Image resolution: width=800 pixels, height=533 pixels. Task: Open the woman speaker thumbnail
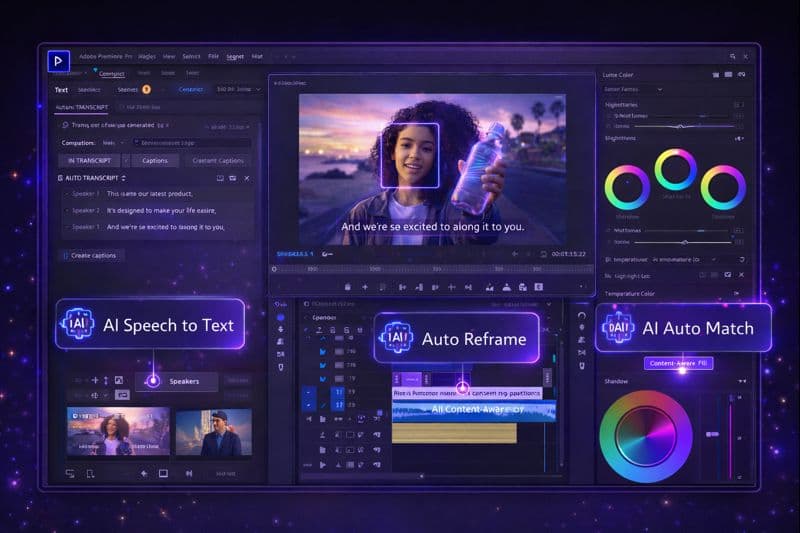click(x=118, y=431)
